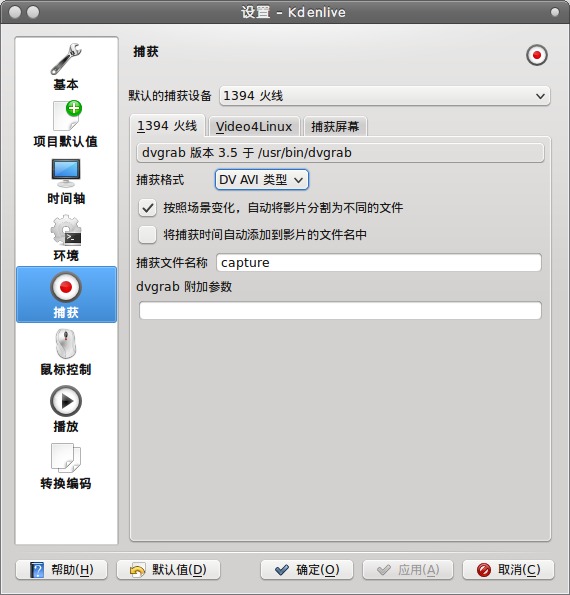This screenshot has height=595, width=570.
Task: Click the dvgrab 附加参数 input field
Action: click(340, 310)
